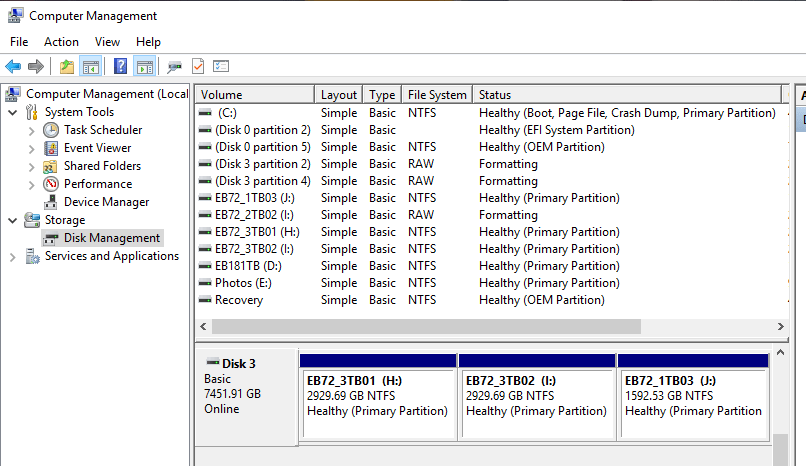806x466 pixels.
Task: Click the Refresh disk connection toolbar icon
Action: pyautogui.click(x=174, y=67)
